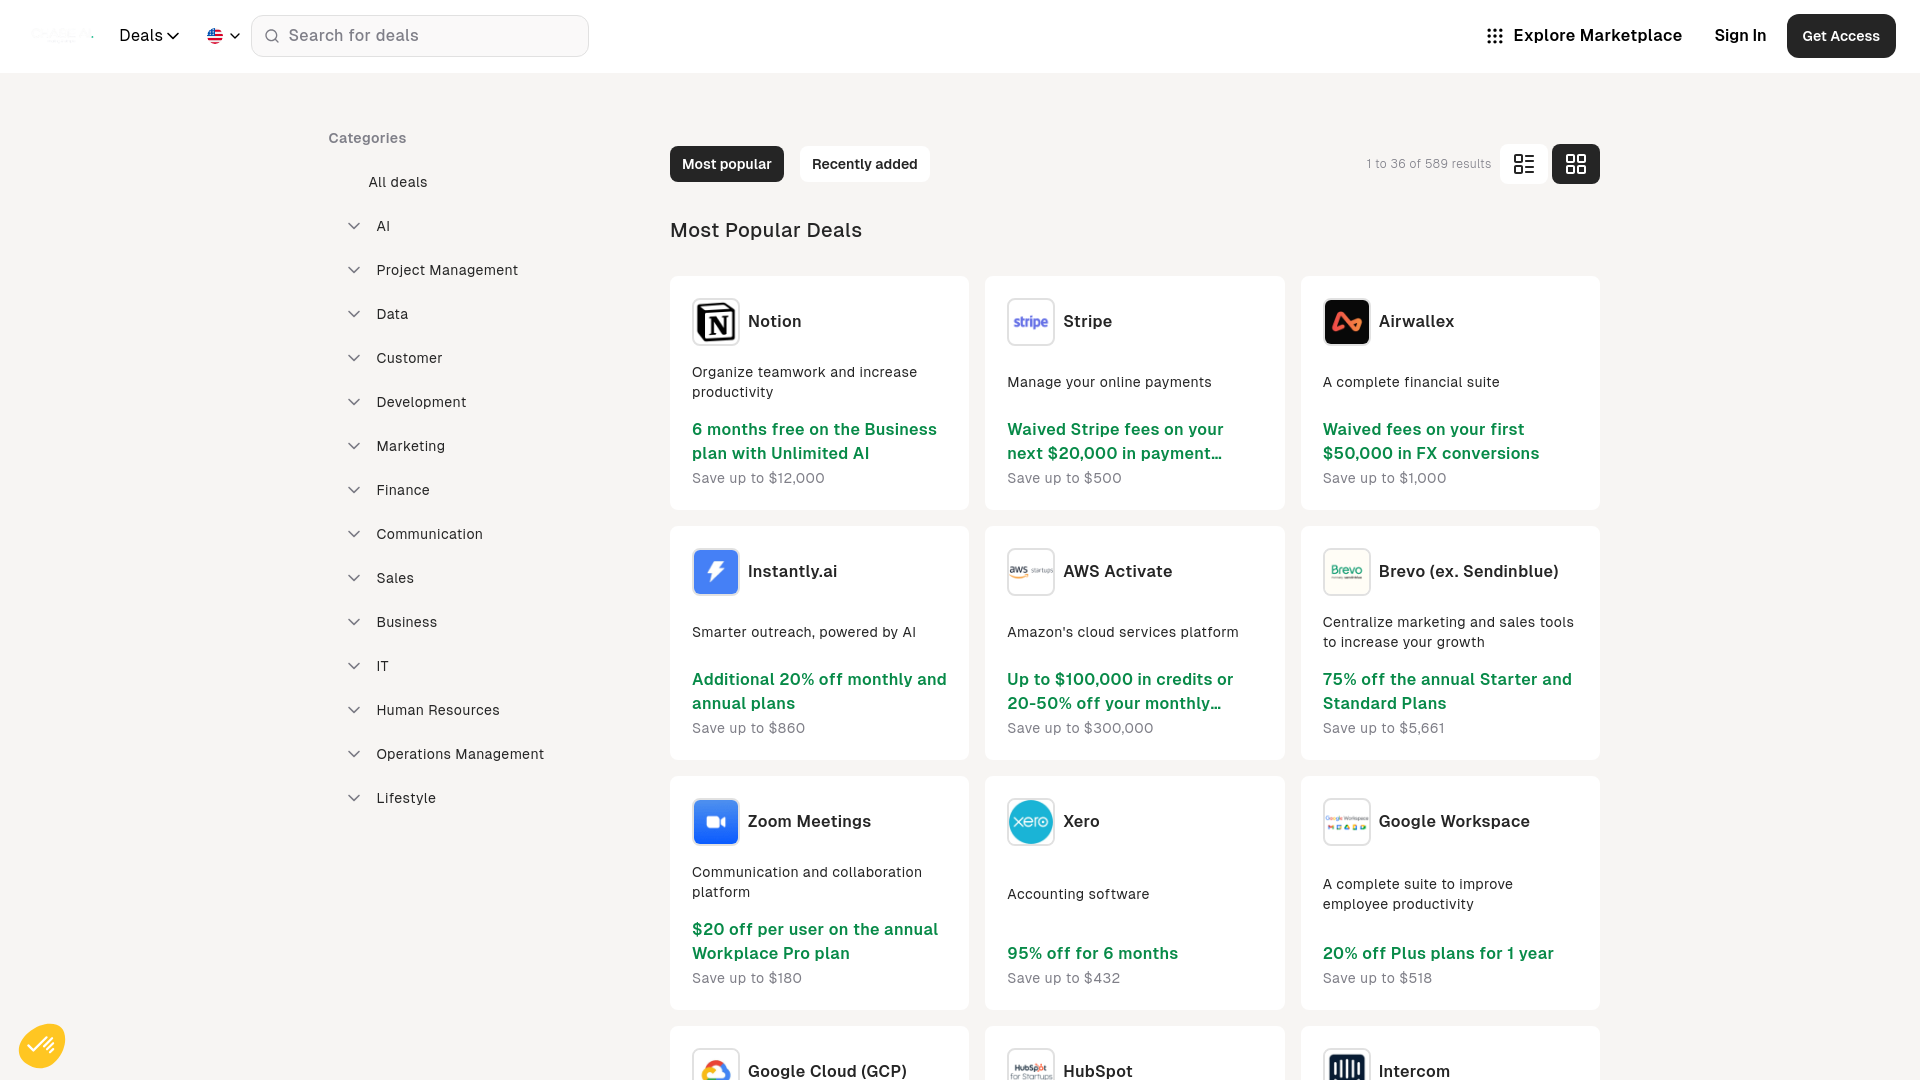Click '1 to 36 of 589 results' text

click(x=1428, y=164)
